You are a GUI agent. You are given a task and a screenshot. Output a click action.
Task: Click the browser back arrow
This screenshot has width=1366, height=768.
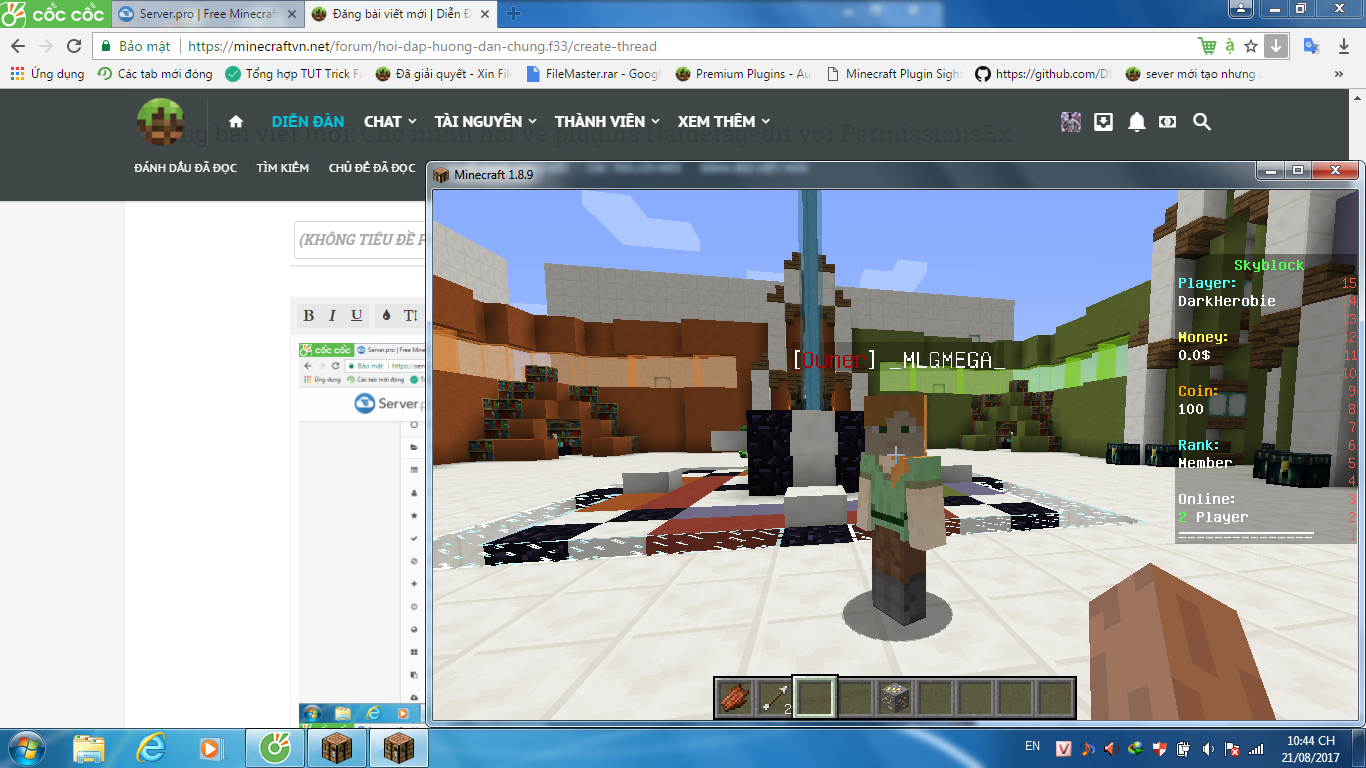[18, 46]
